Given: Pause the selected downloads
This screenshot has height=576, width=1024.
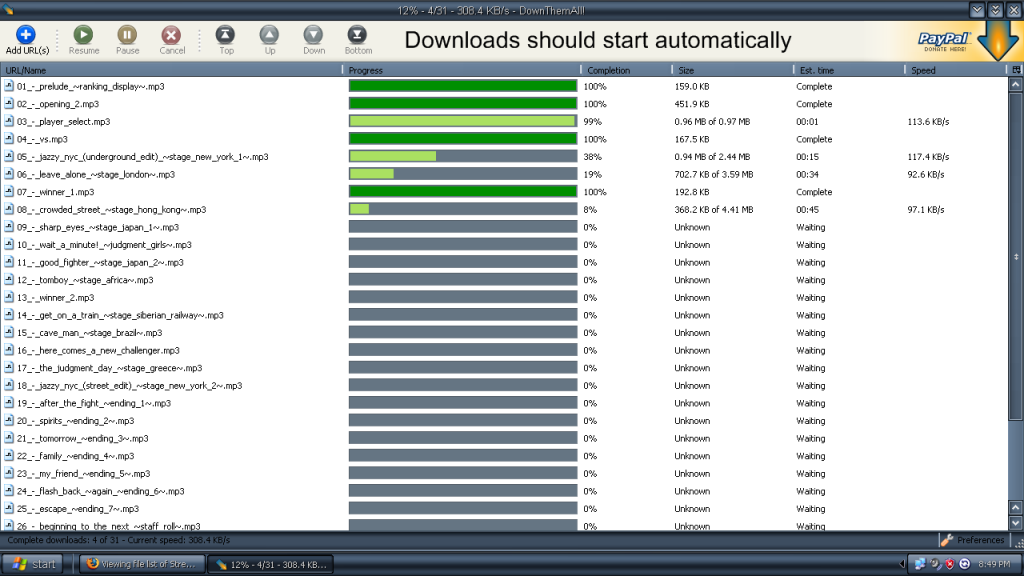Looking at the screenshot, I should [128, 36].
